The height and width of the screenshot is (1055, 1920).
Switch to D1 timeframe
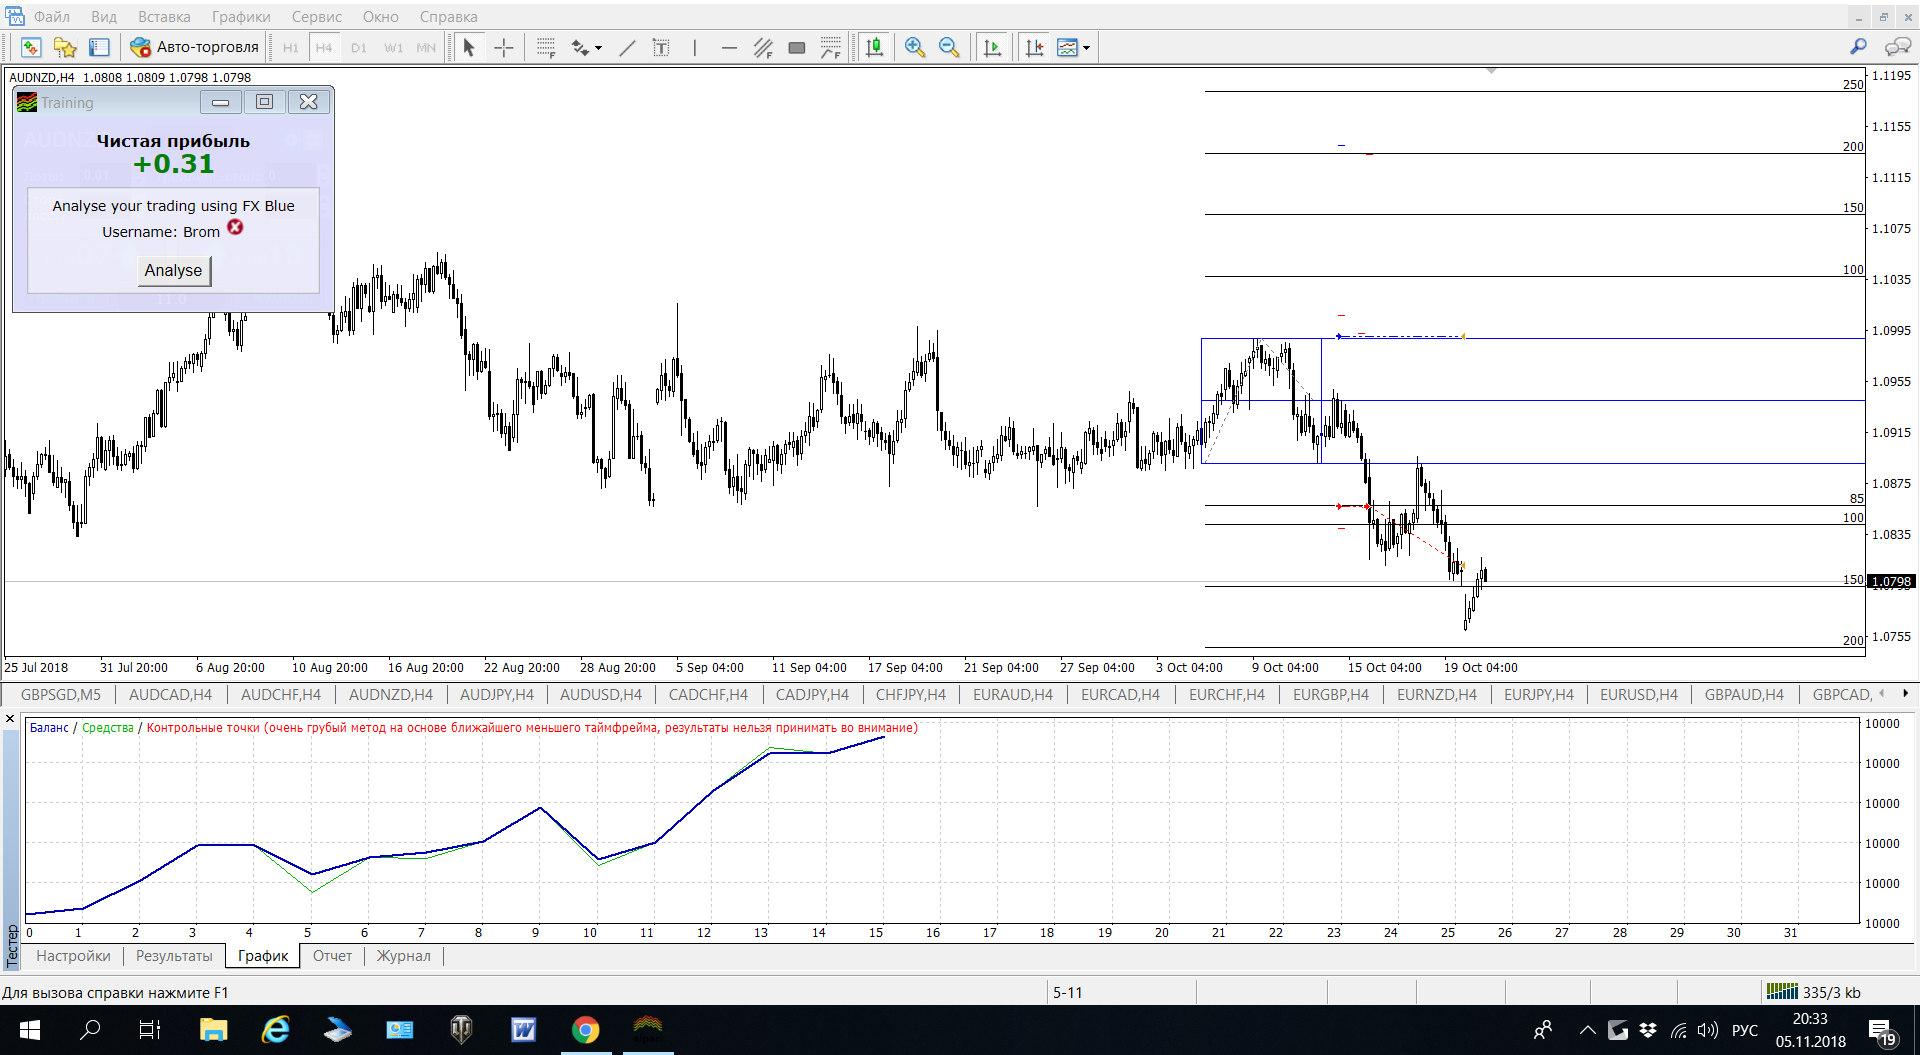[x=359, y=47]
